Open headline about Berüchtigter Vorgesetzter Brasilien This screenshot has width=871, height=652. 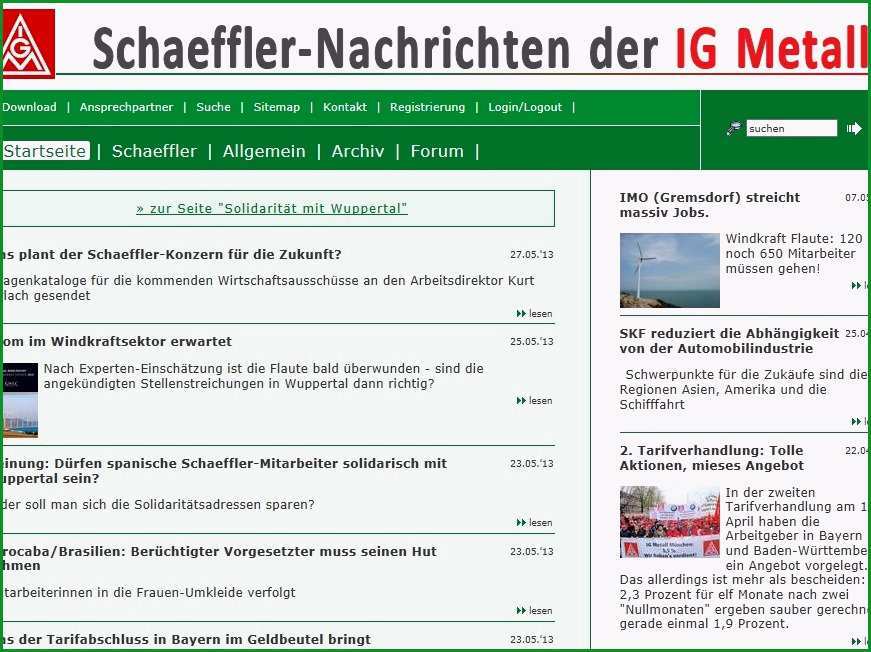tap(219, 558)
